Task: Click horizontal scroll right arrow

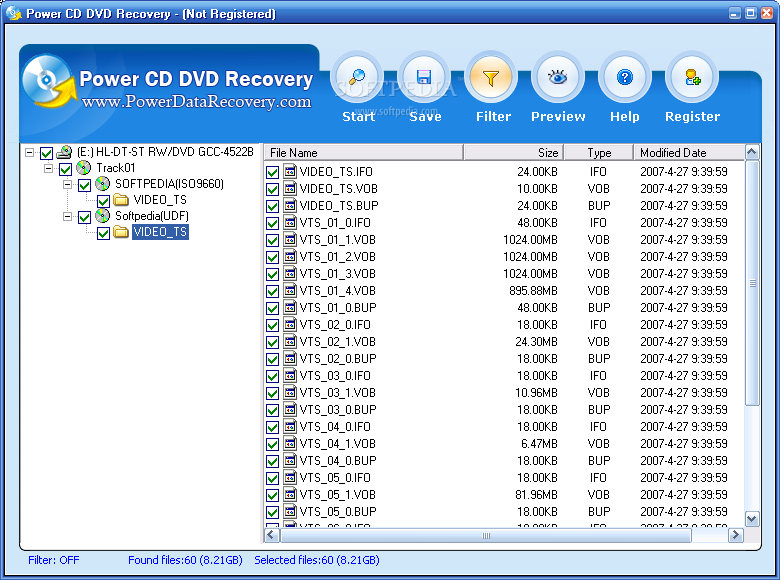Action: point(736,535)
